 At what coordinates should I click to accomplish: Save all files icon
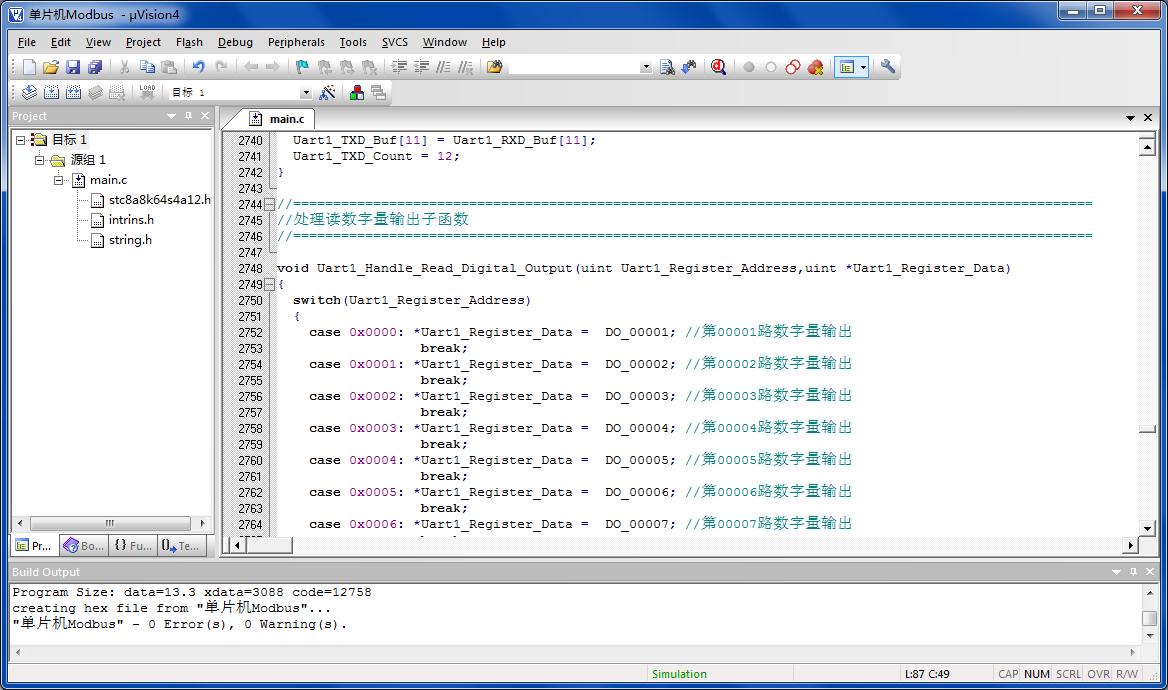coord(95,67)
